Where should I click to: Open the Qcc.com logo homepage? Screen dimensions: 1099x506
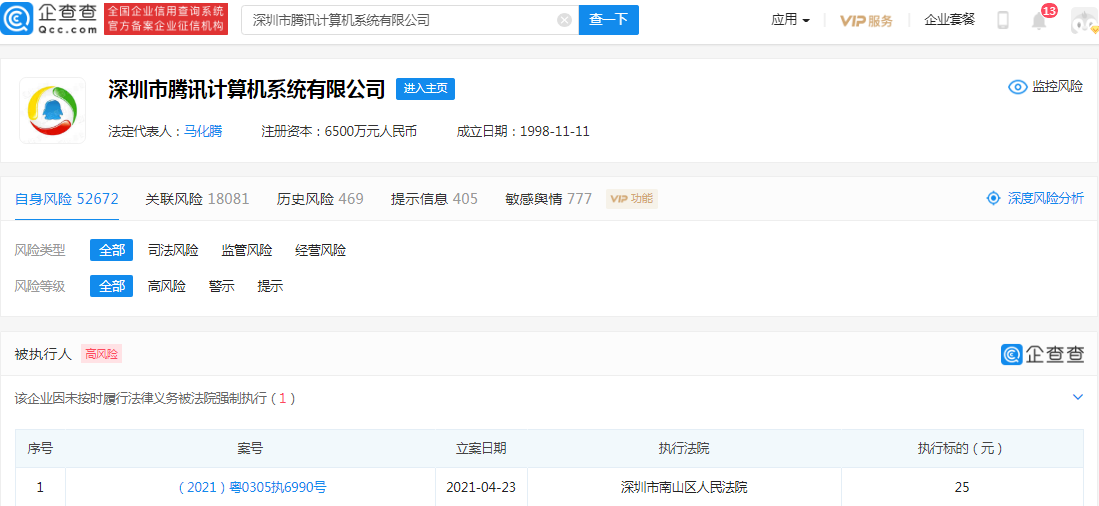49,19
